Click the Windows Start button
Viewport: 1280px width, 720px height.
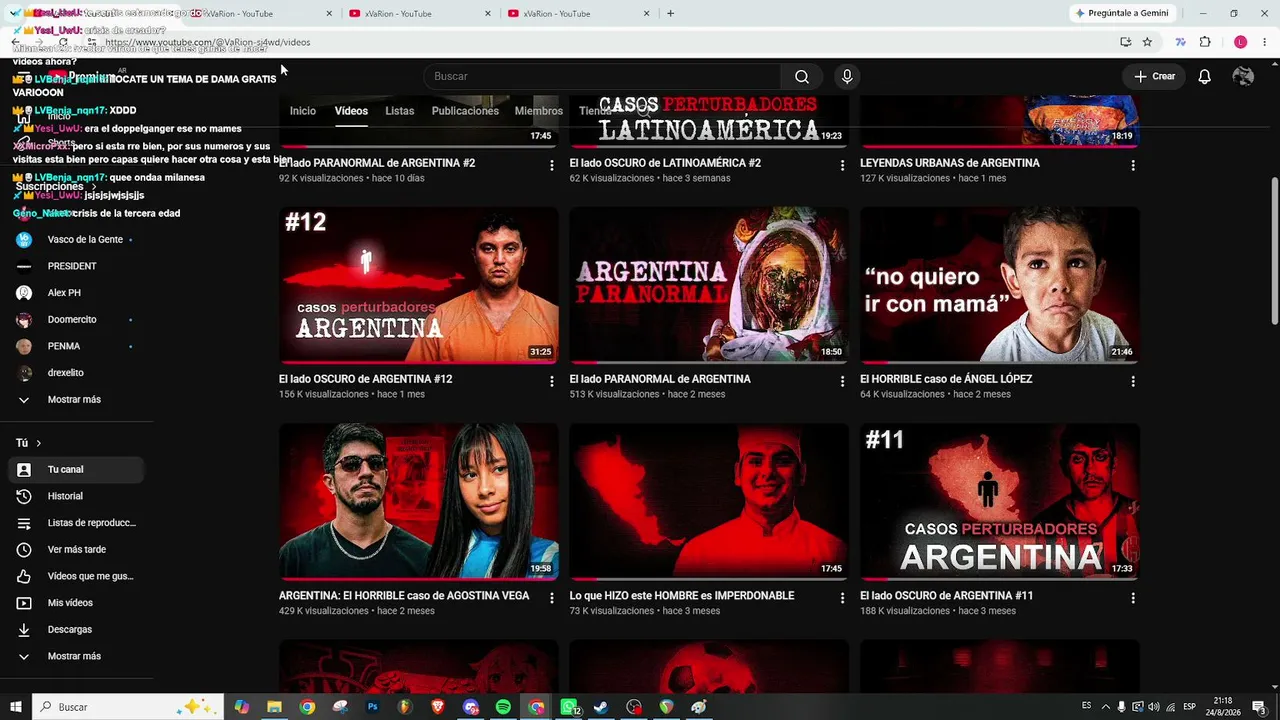[x=16, y=707]
